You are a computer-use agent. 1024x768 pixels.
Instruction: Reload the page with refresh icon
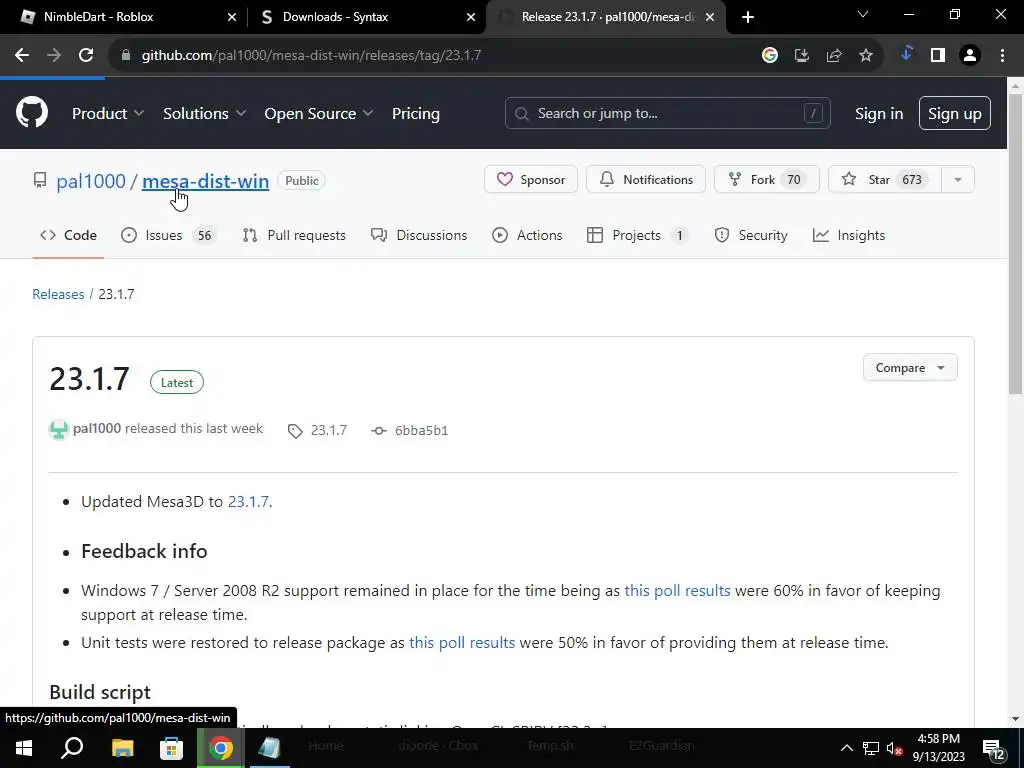click(86, 56)
